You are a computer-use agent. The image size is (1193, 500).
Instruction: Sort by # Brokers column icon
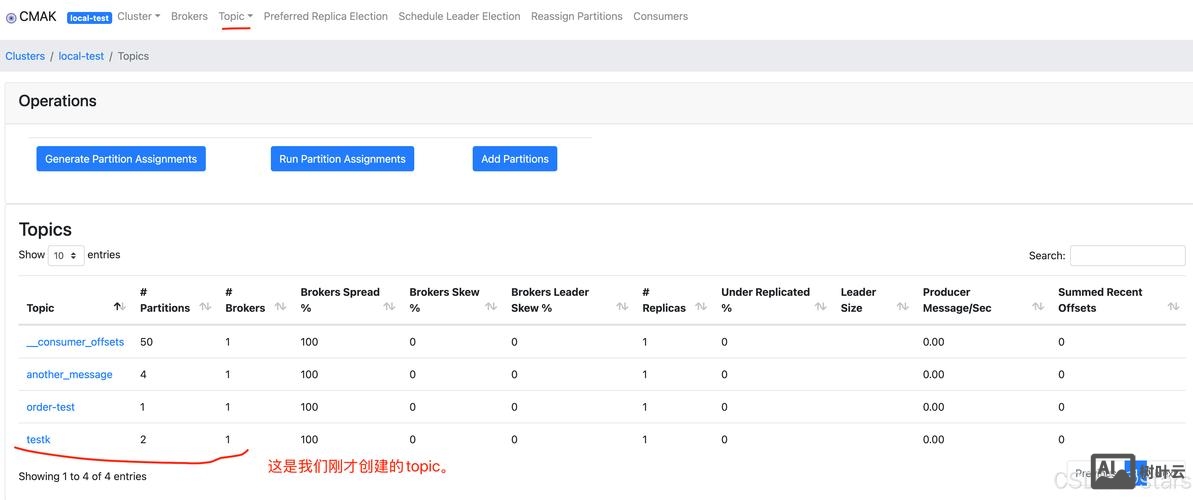(x=280, y=307)
